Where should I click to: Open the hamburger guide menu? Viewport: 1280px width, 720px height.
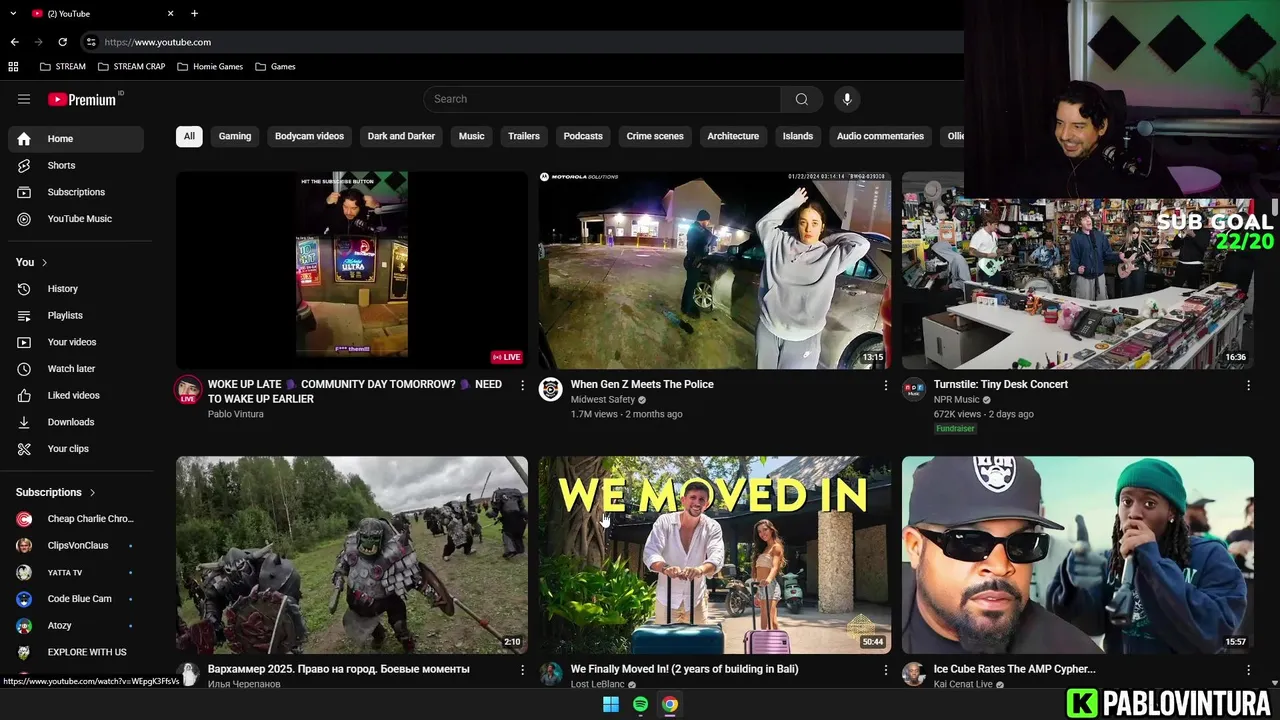[x=24, y=99]
